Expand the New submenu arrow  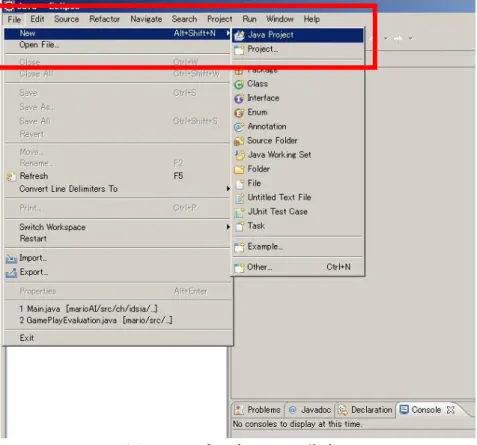228,33
